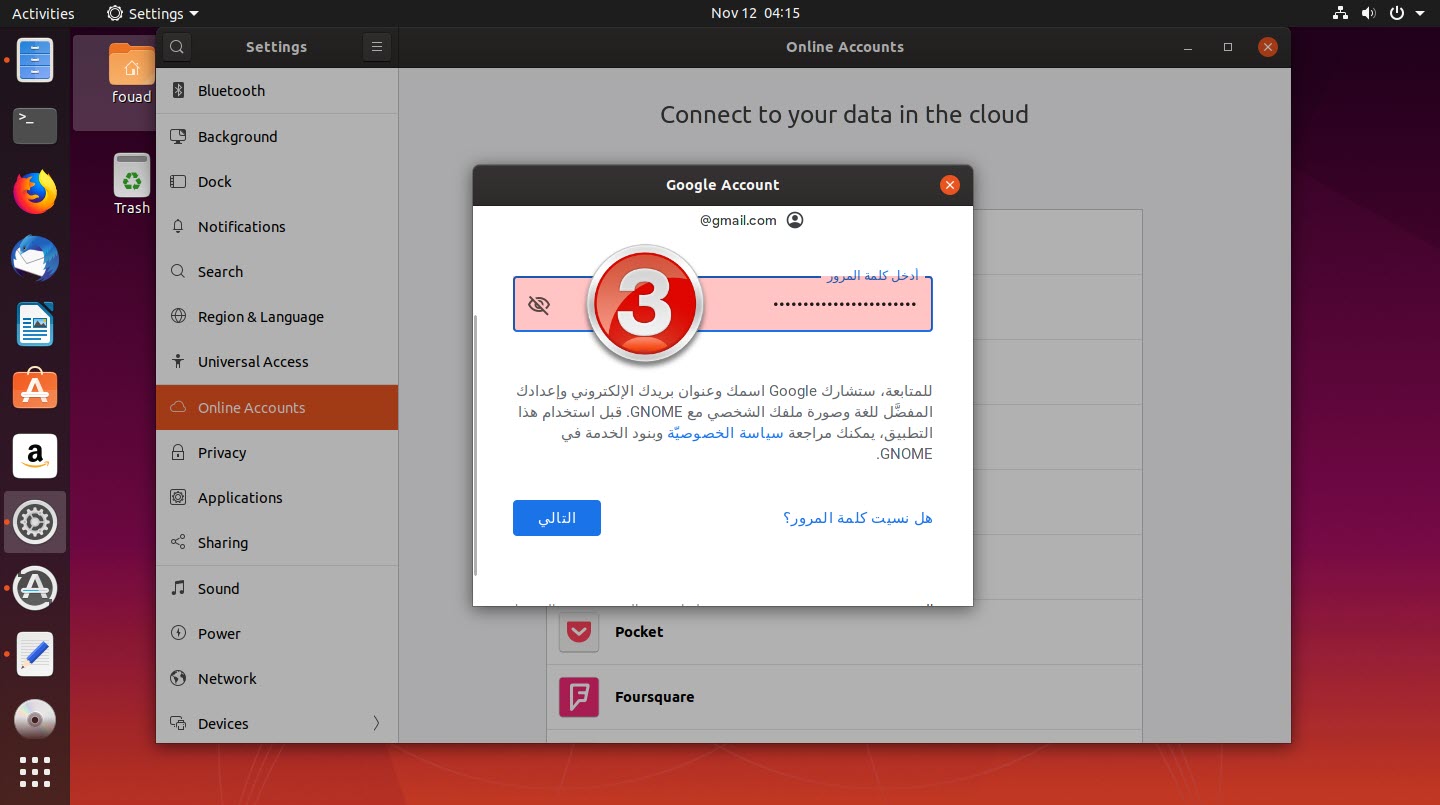Screen dimensions: 1440x805
Task: Open Amazon launcher in the dock
Action: 35,456
